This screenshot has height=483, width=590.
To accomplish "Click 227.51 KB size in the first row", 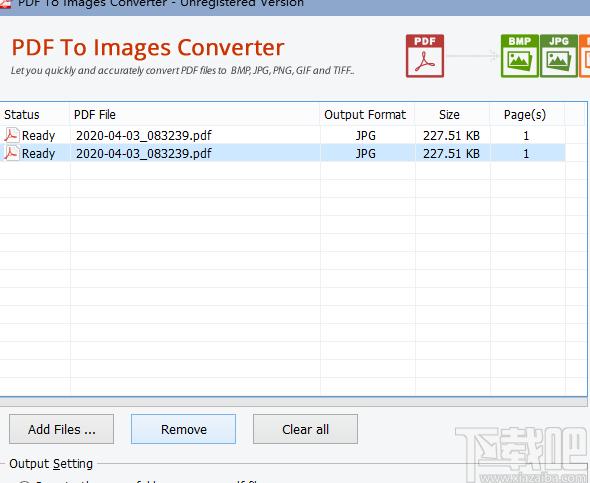I will [452, 135].
